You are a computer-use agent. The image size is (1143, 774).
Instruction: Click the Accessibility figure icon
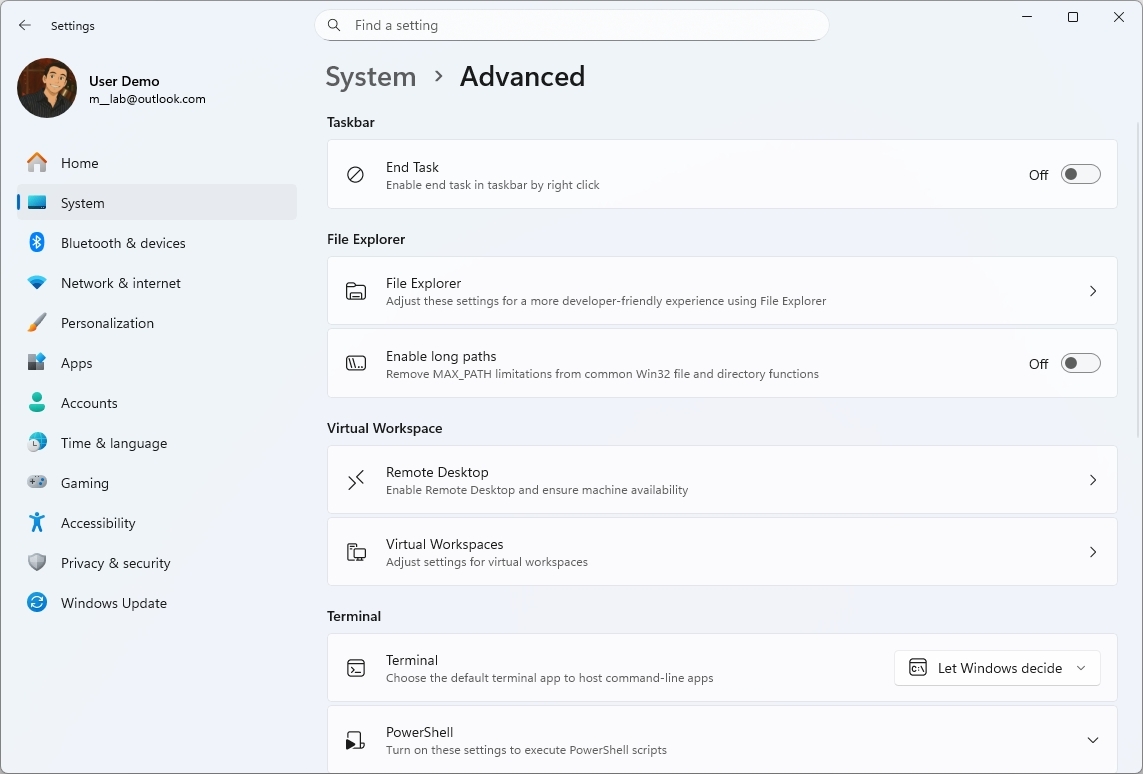37,523
